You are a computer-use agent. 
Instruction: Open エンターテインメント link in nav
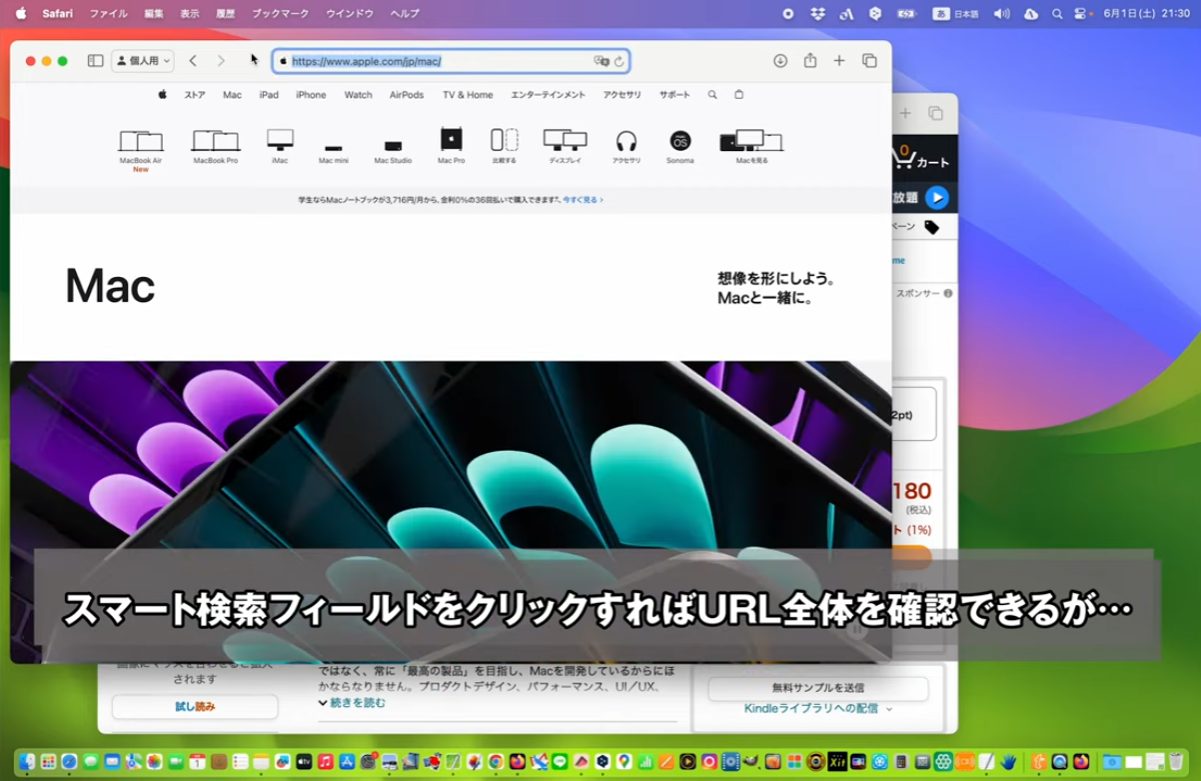pos(548,95)
